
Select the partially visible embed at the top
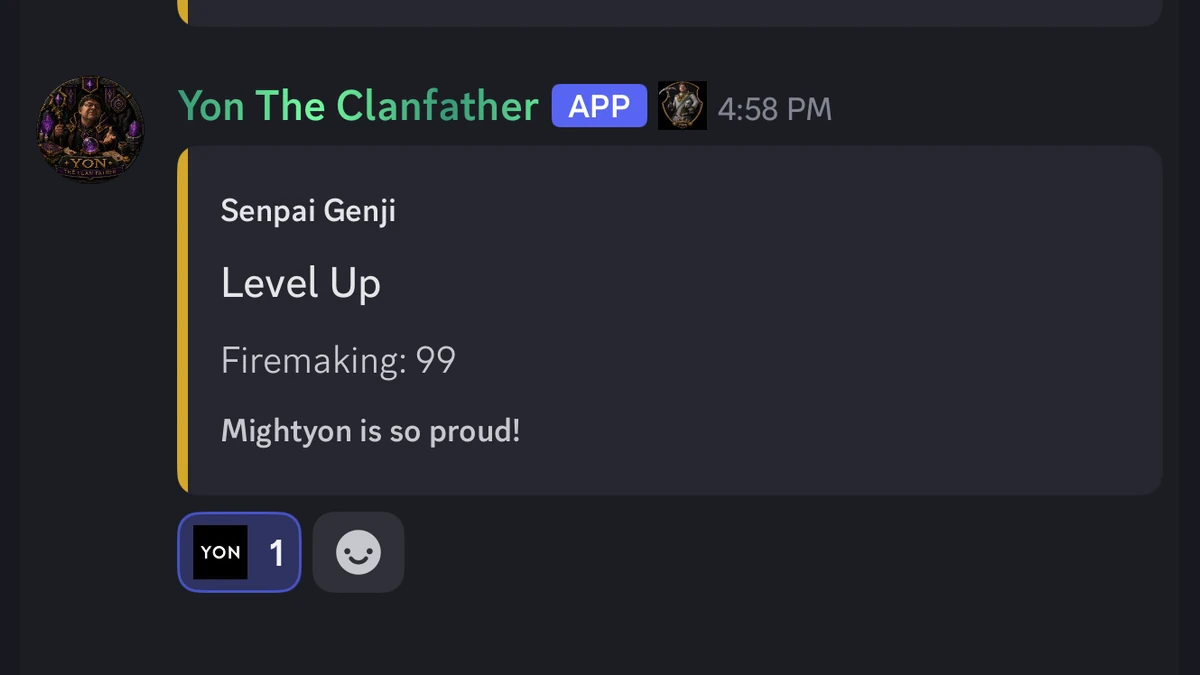click(x=670, y=12)
